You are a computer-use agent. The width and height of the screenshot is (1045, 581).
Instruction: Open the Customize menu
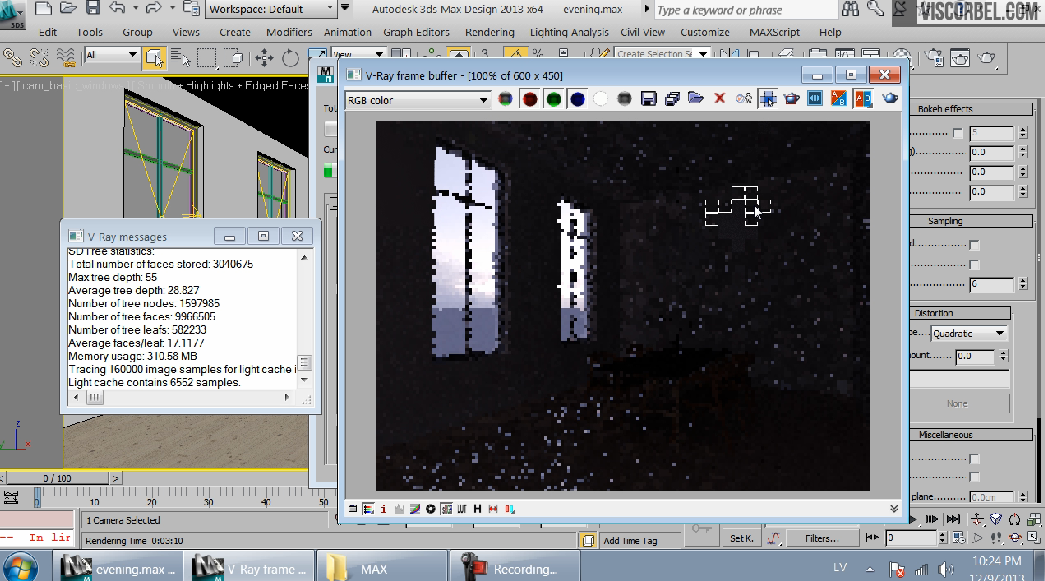click(x=704, y=32)
